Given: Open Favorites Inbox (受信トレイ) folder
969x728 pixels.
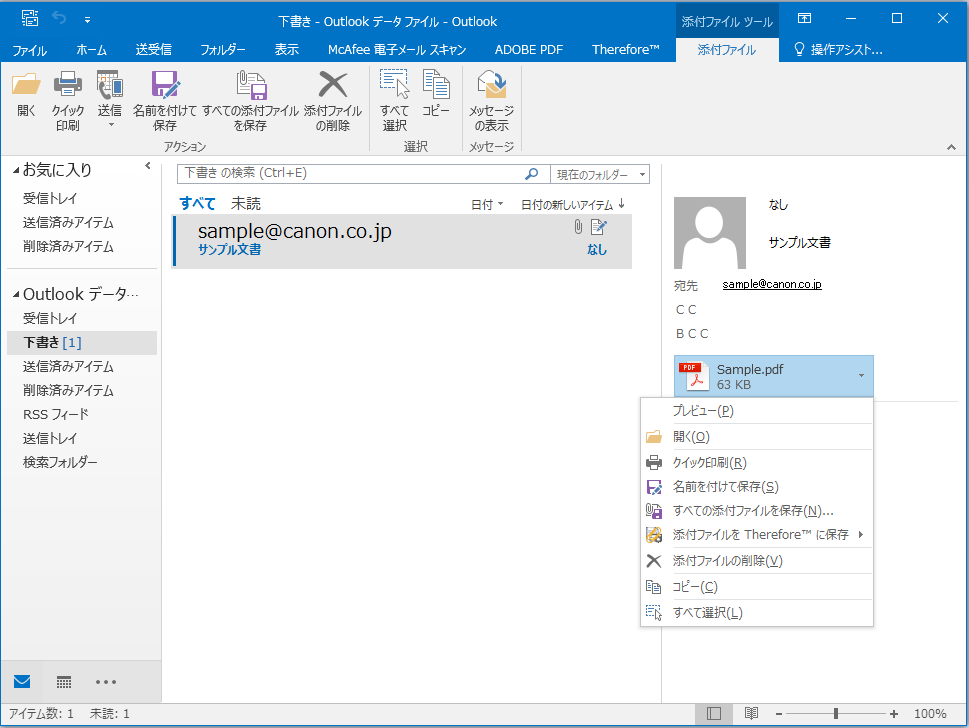Looking at the screenshot, I should pos(49,198).
